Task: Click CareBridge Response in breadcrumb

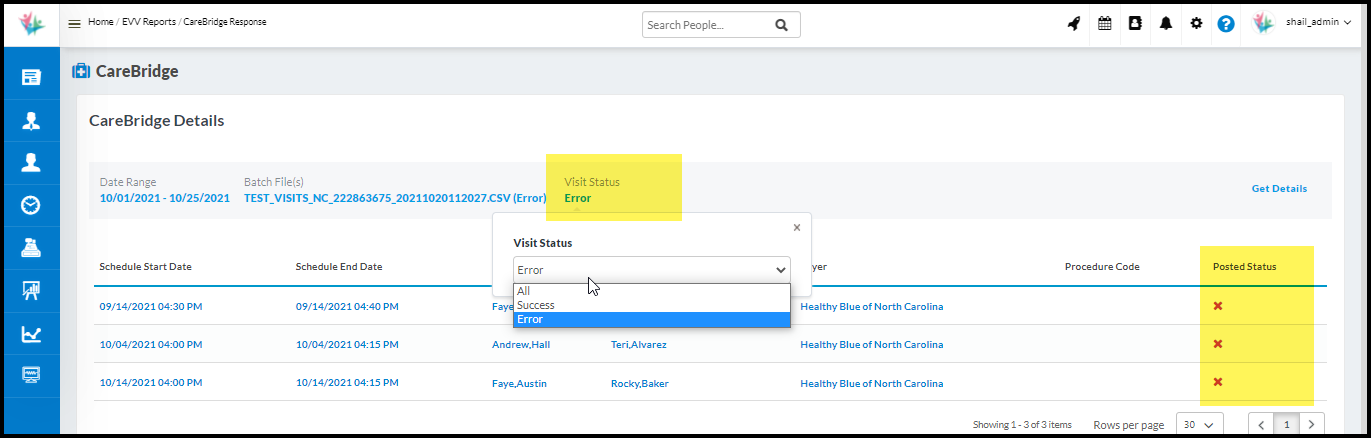Action: [225, 22]
